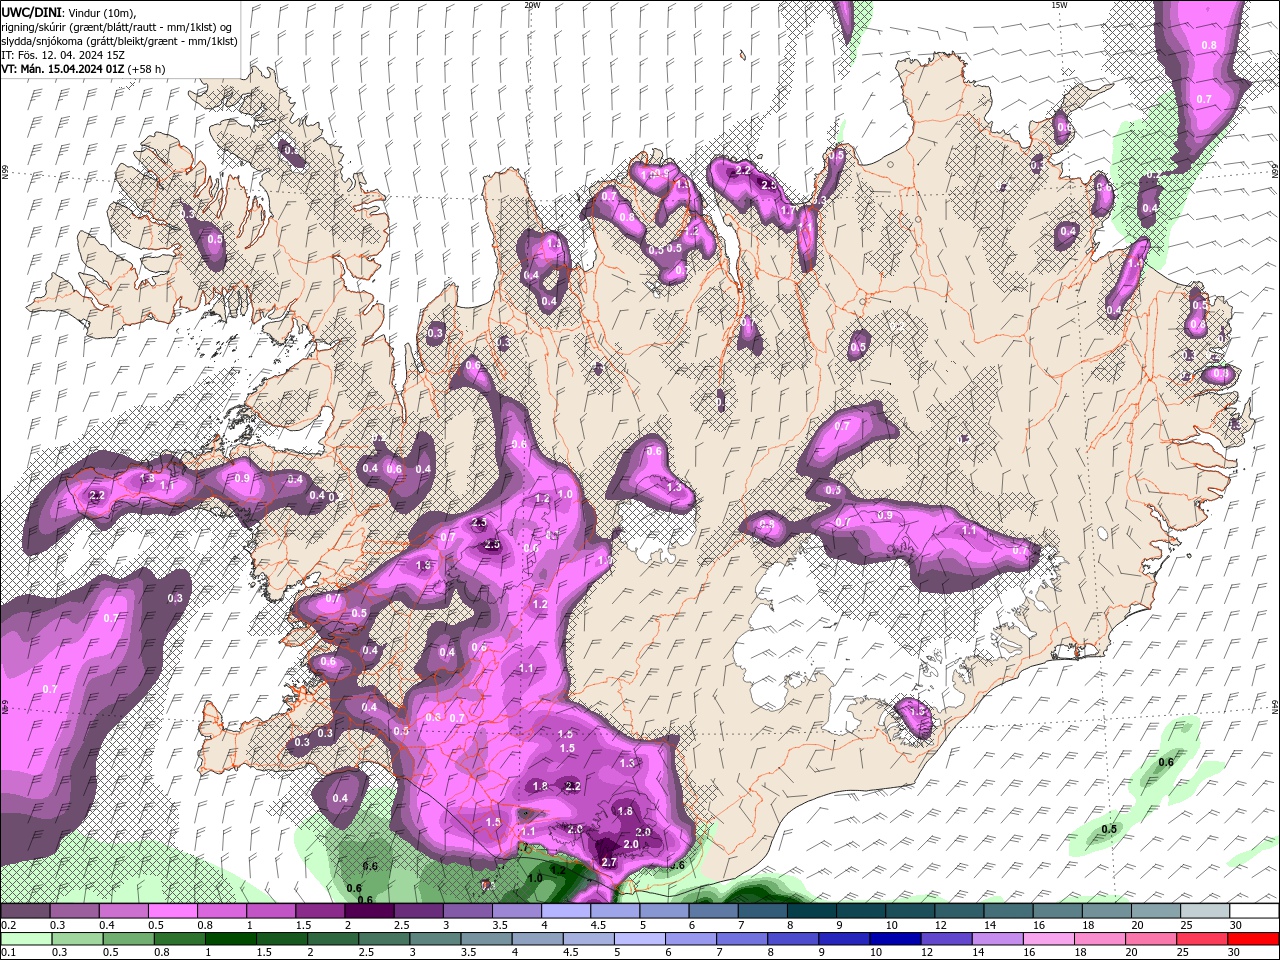Click the violet 14 lower-row legend swatch
1280x960 pixels.
point(996,939)
